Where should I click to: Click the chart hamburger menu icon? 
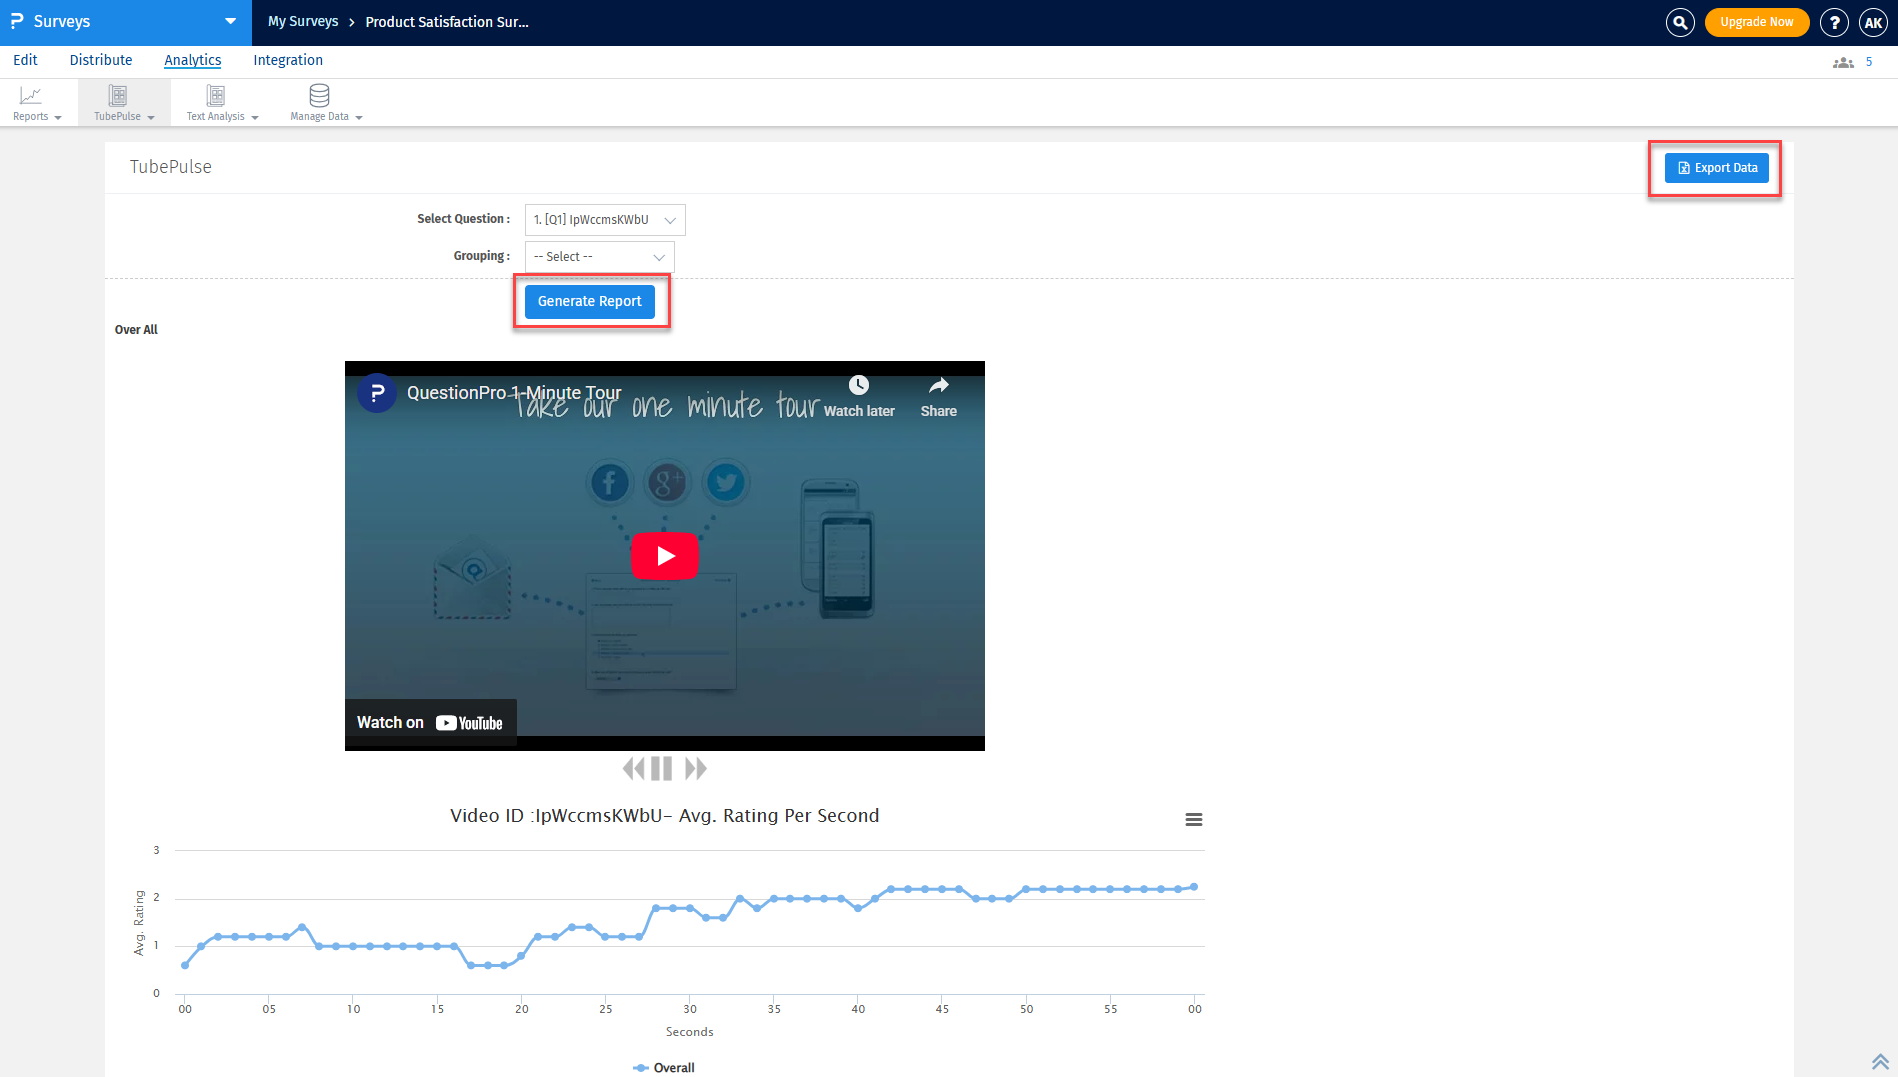click(x=1193, y=819)
